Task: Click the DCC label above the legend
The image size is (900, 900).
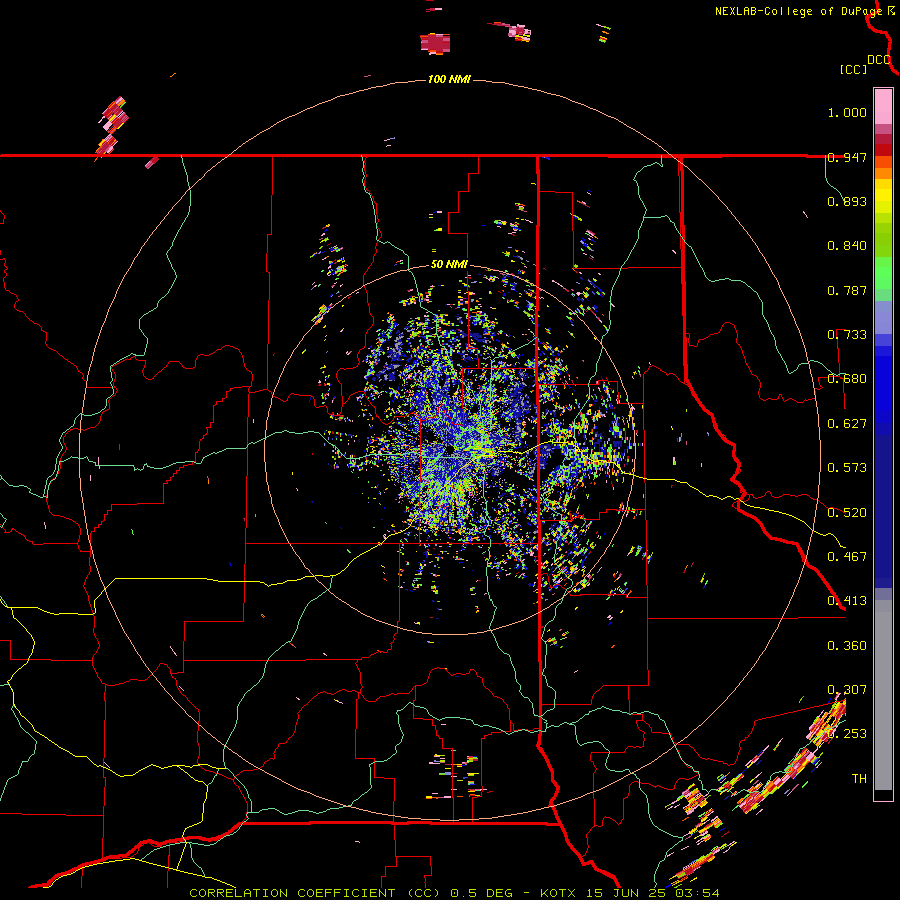Action: coord(879,60)
